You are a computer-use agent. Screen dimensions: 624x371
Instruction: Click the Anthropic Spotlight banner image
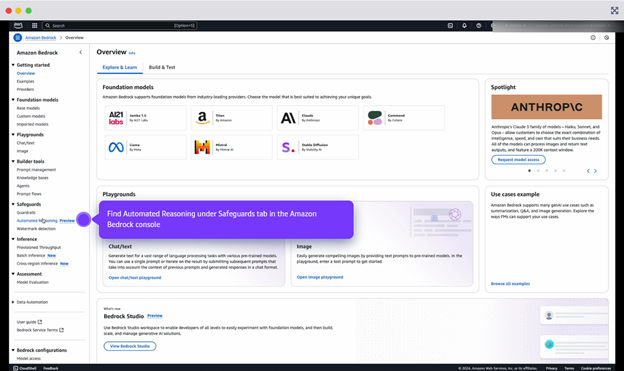pos(546,107)
